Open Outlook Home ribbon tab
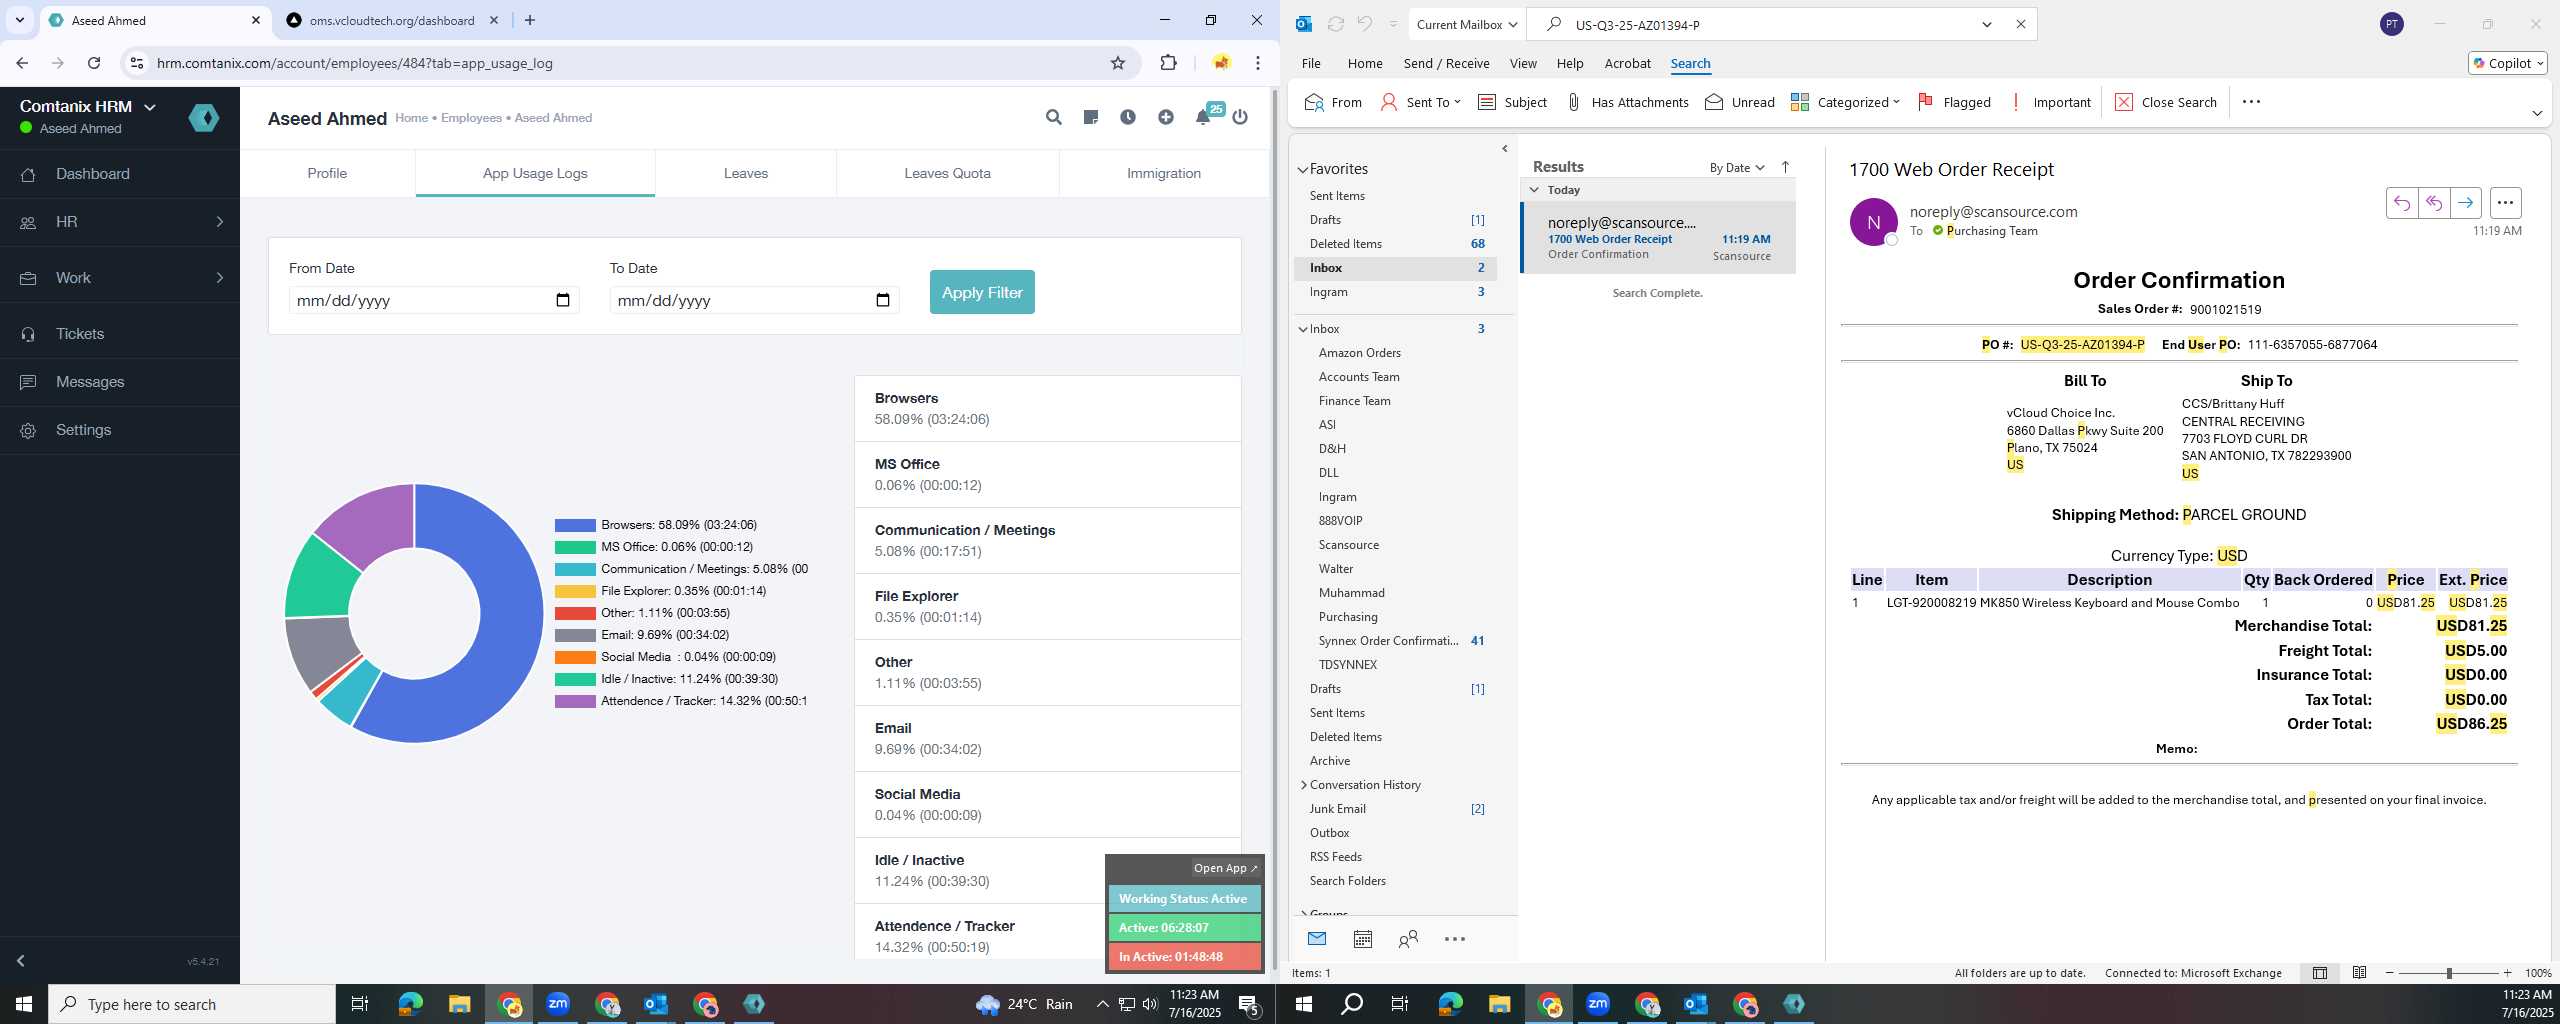Screen dimensions: 2560x1024 tap(1364, 63)
